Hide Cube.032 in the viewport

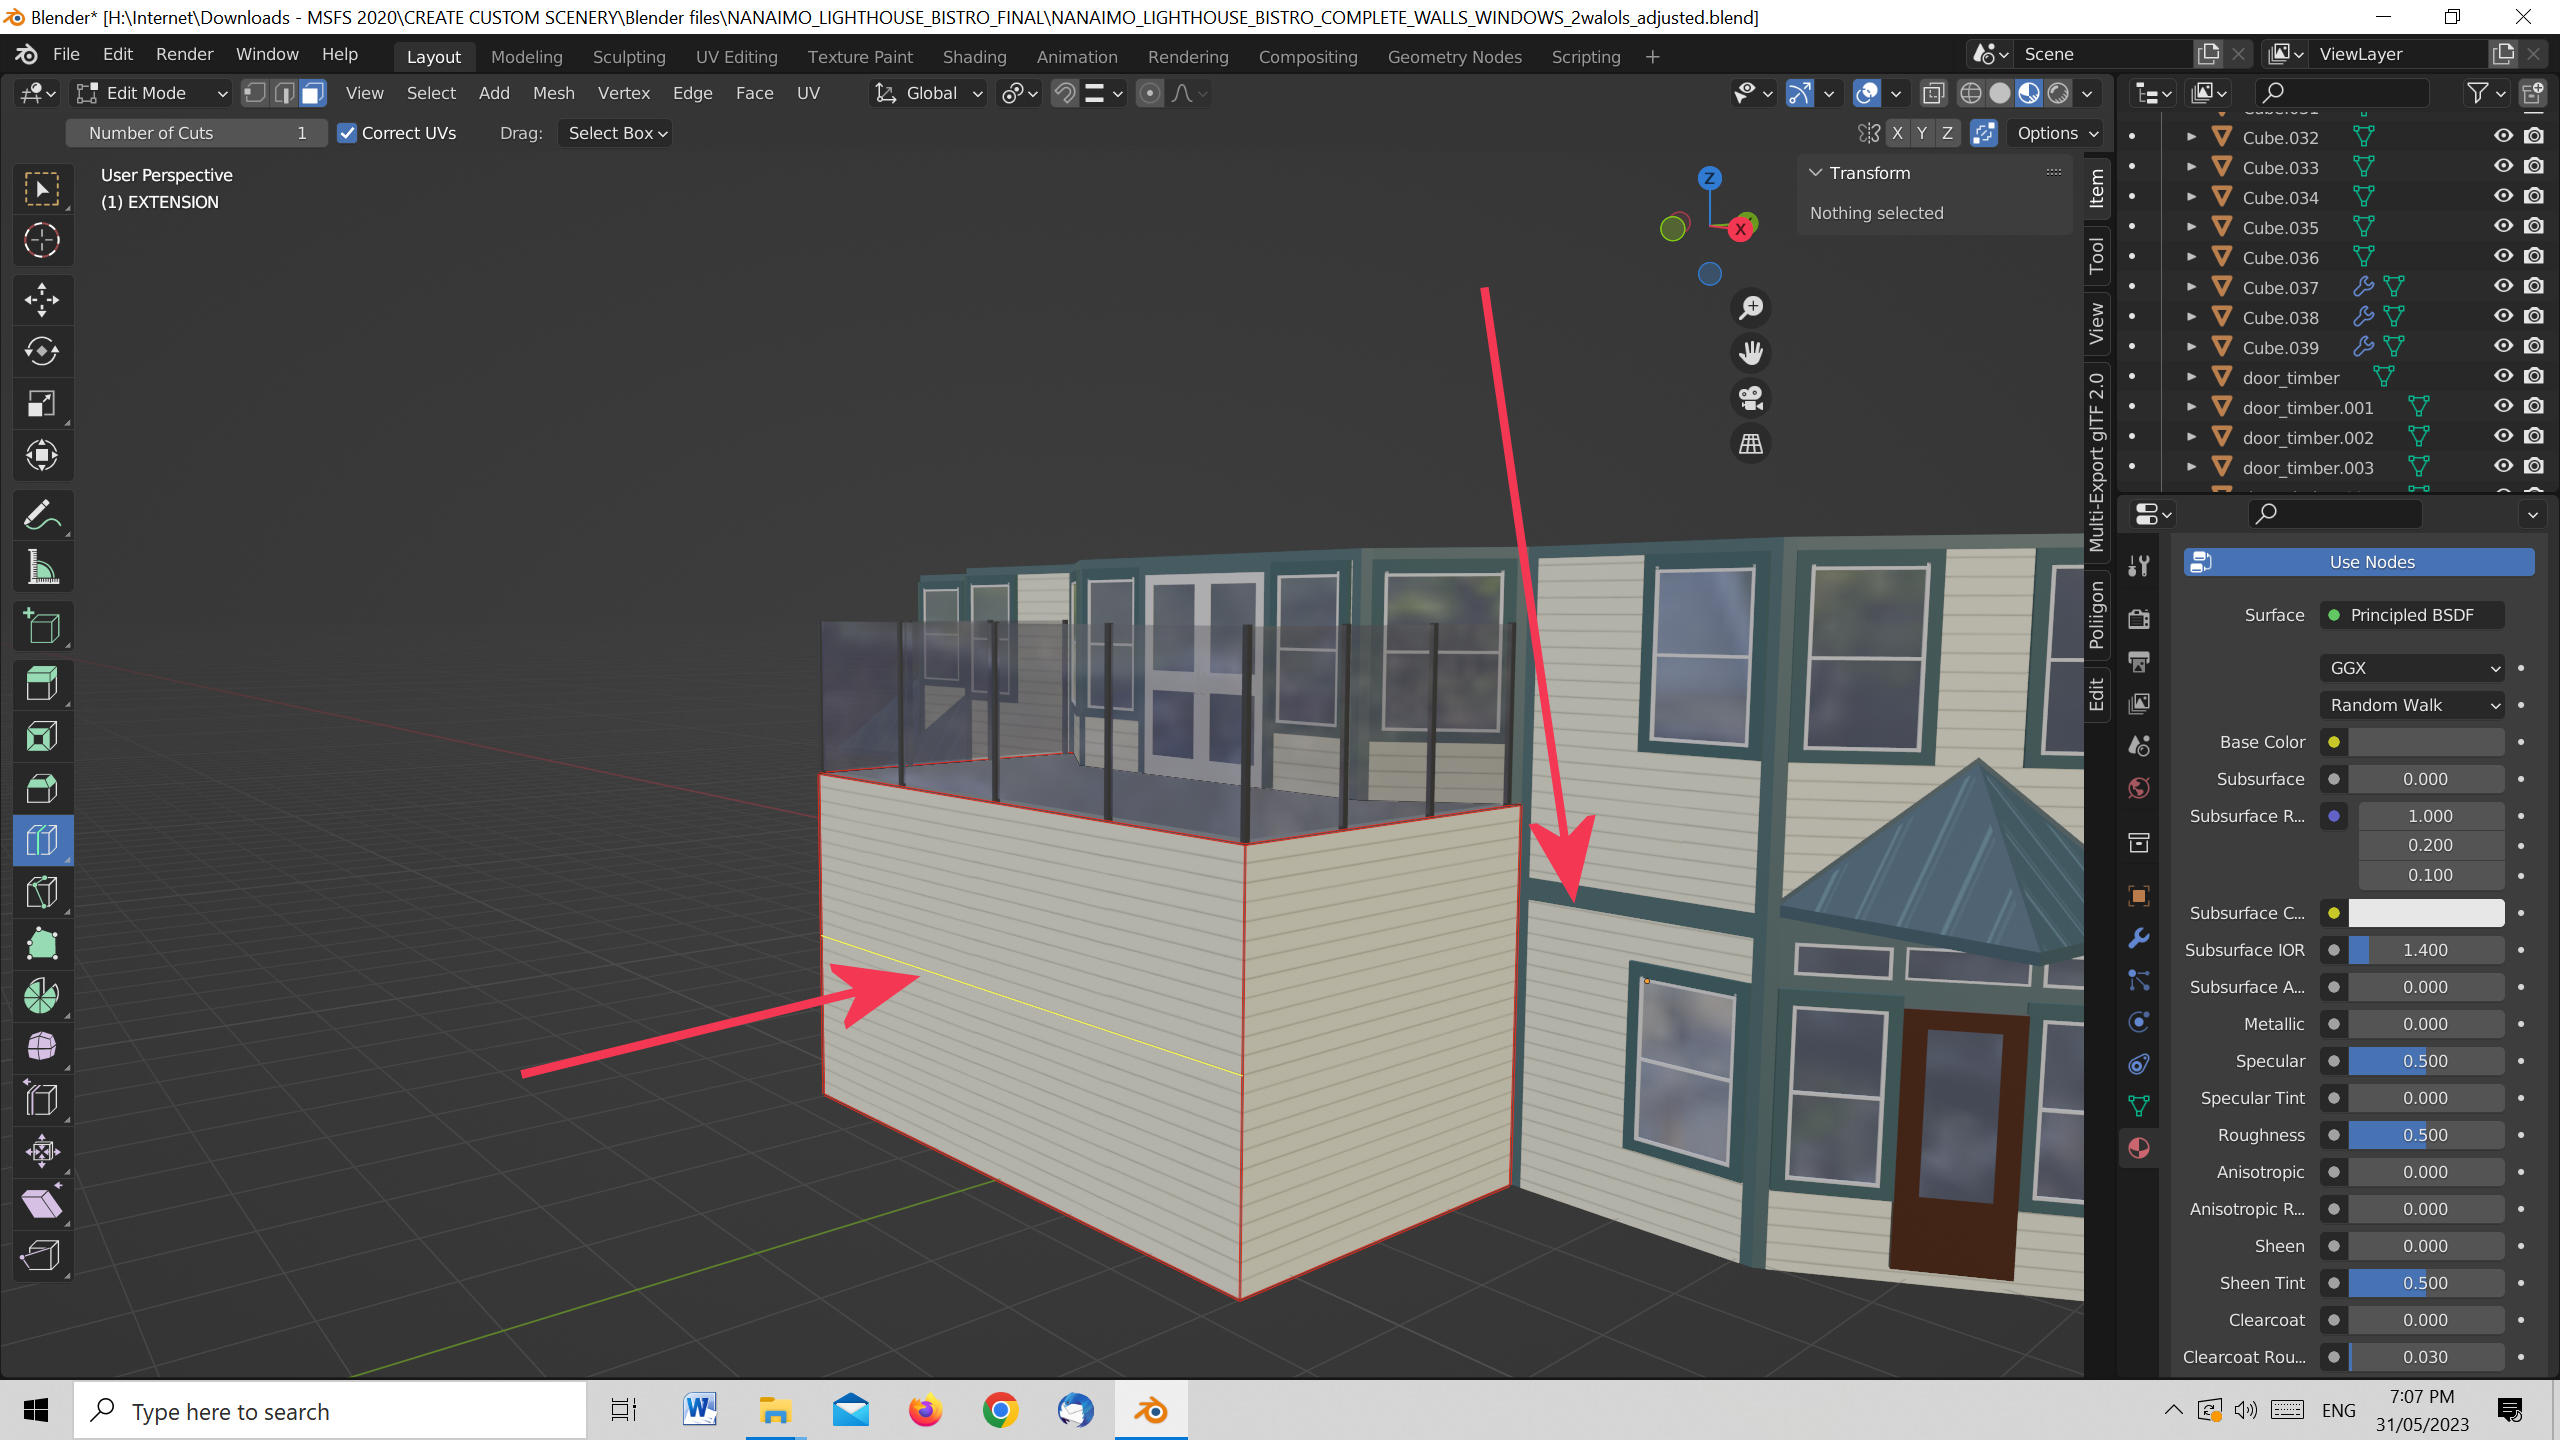coord(2503,136)
